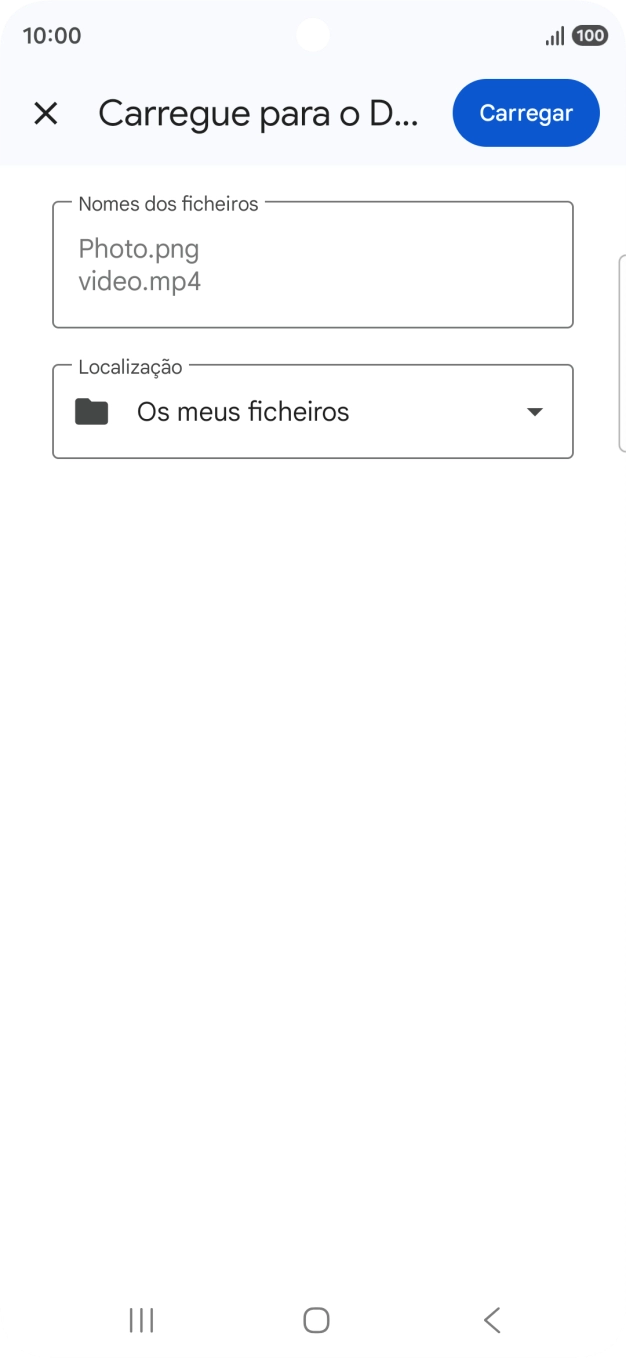Tap the X to dismiss the upload screen
This screenshot has width=626, height=1358.
pyautogui.click(x=46, y=113)
